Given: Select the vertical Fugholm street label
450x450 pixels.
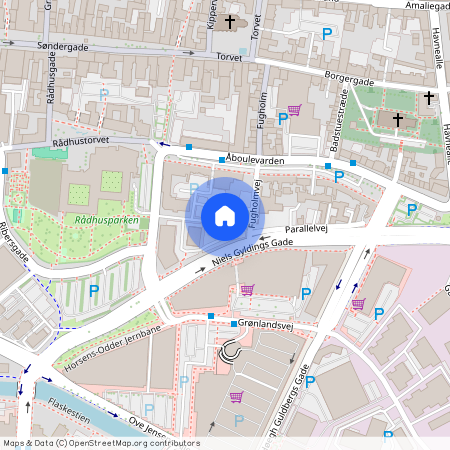Looking at the screenshot, I should (262, 110).
